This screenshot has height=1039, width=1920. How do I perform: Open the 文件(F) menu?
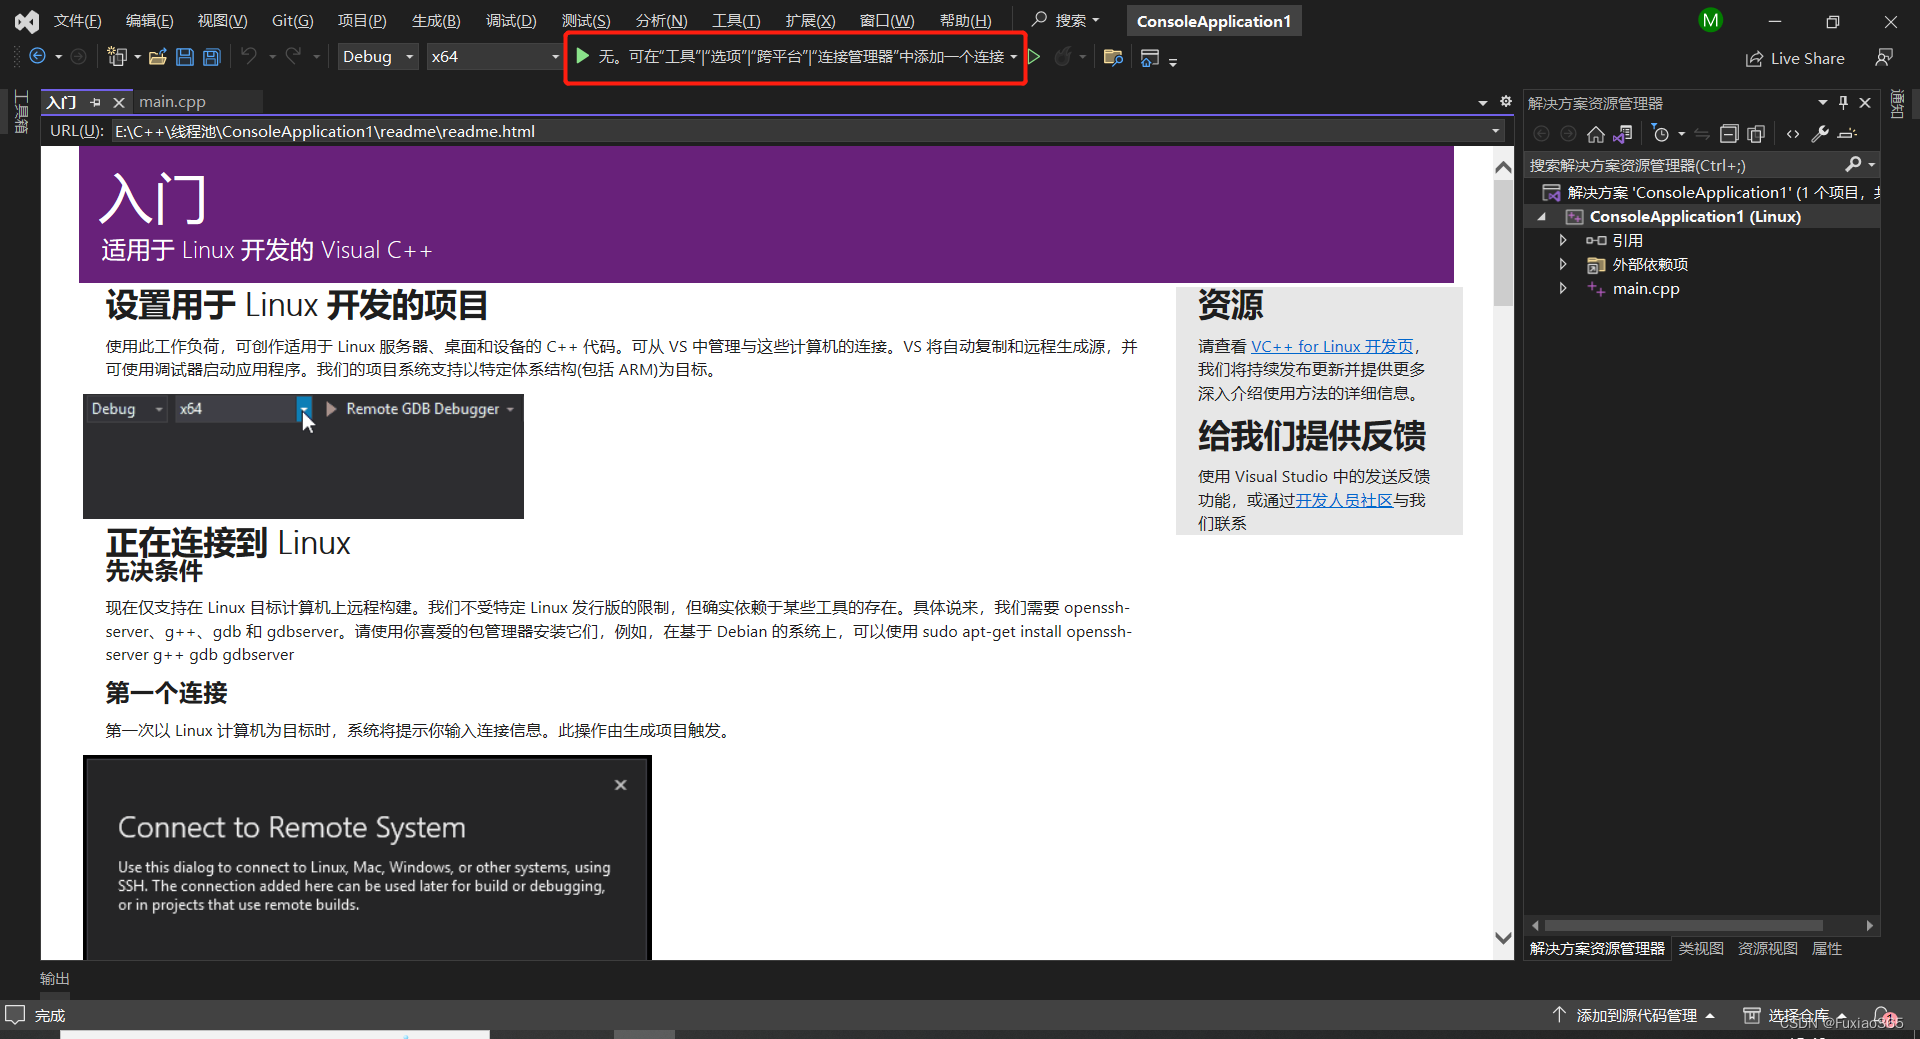pos(77,21)
